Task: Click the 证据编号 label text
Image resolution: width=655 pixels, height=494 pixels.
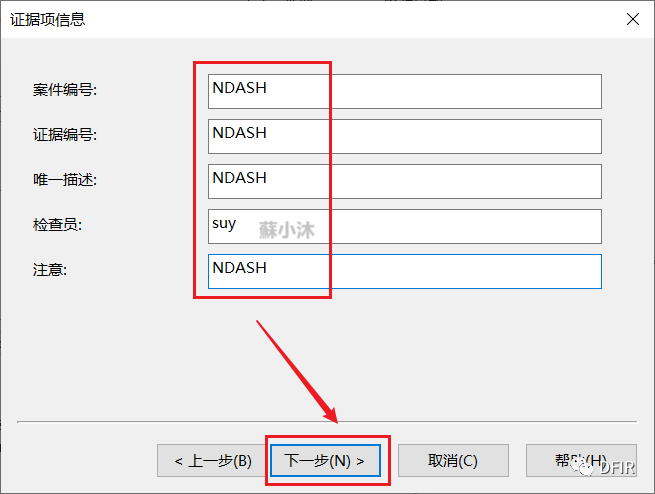Action: pyautogui.click(x=58, y=136)
